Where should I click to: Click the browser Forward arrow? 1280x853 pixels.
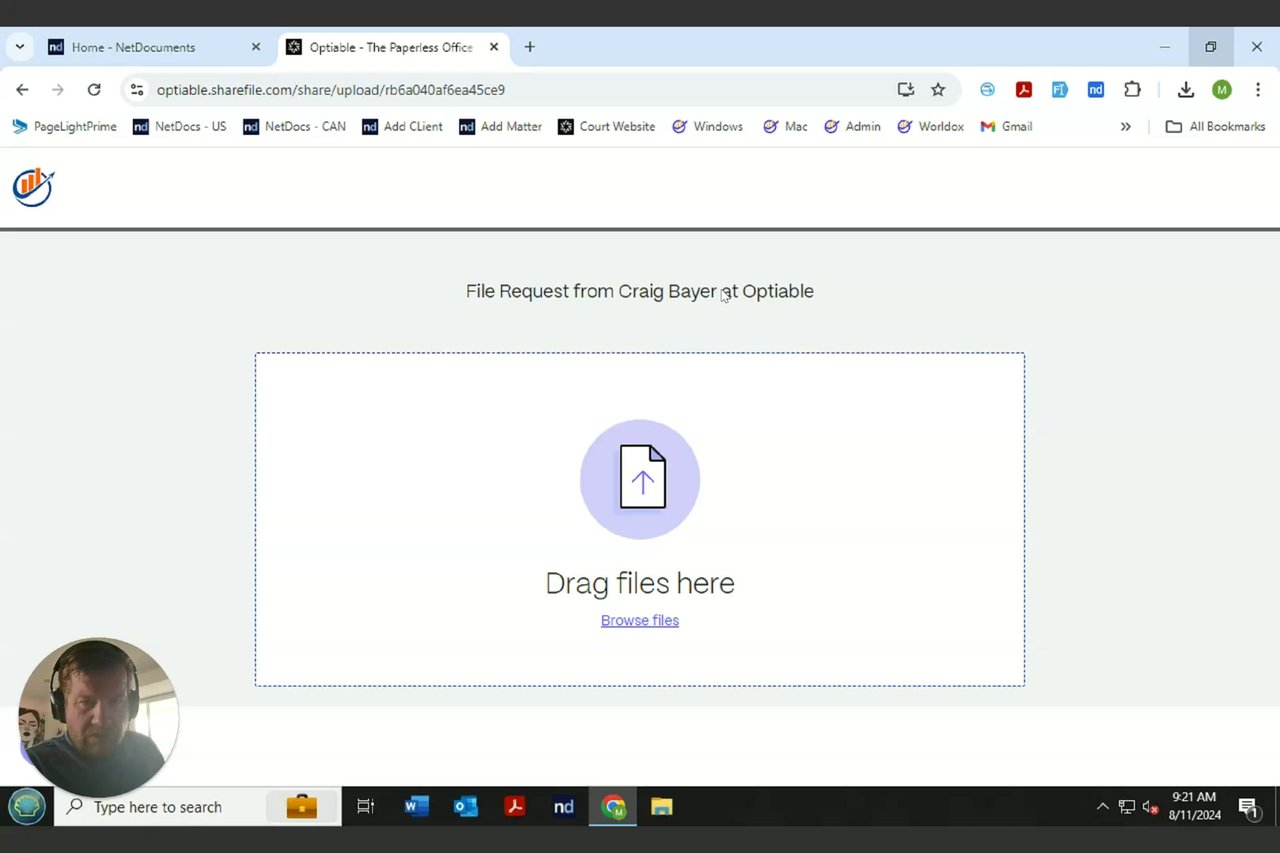(58, 90)
